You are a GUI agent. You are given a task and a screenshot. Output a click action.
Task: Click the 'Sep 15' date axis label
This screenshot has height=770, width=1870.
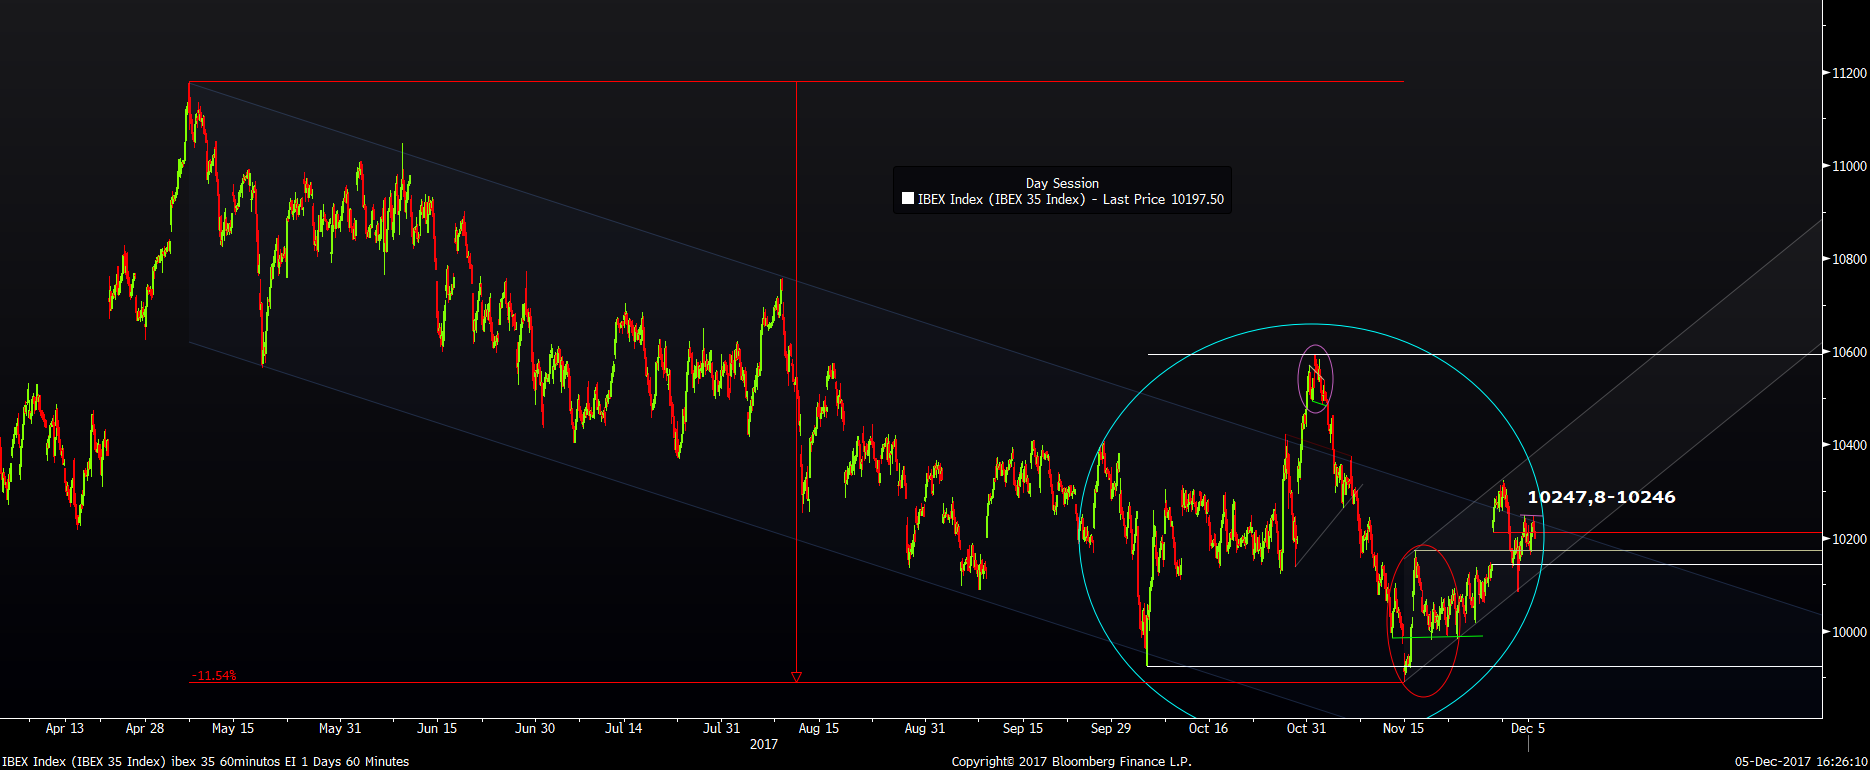point(1023,728)
